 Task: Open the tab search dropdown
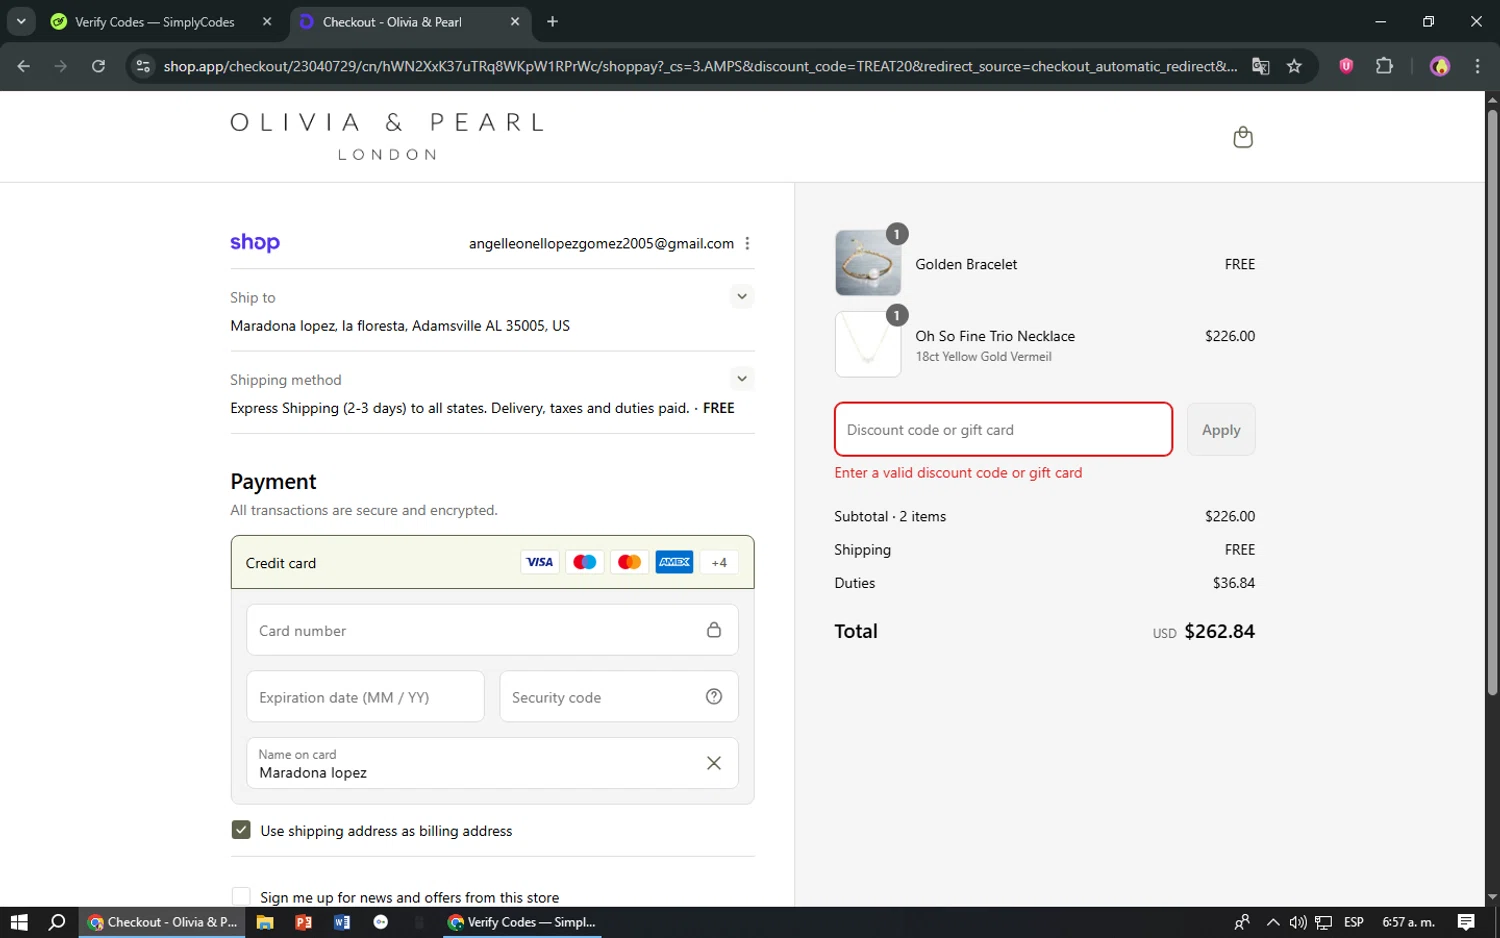point(21,21)
